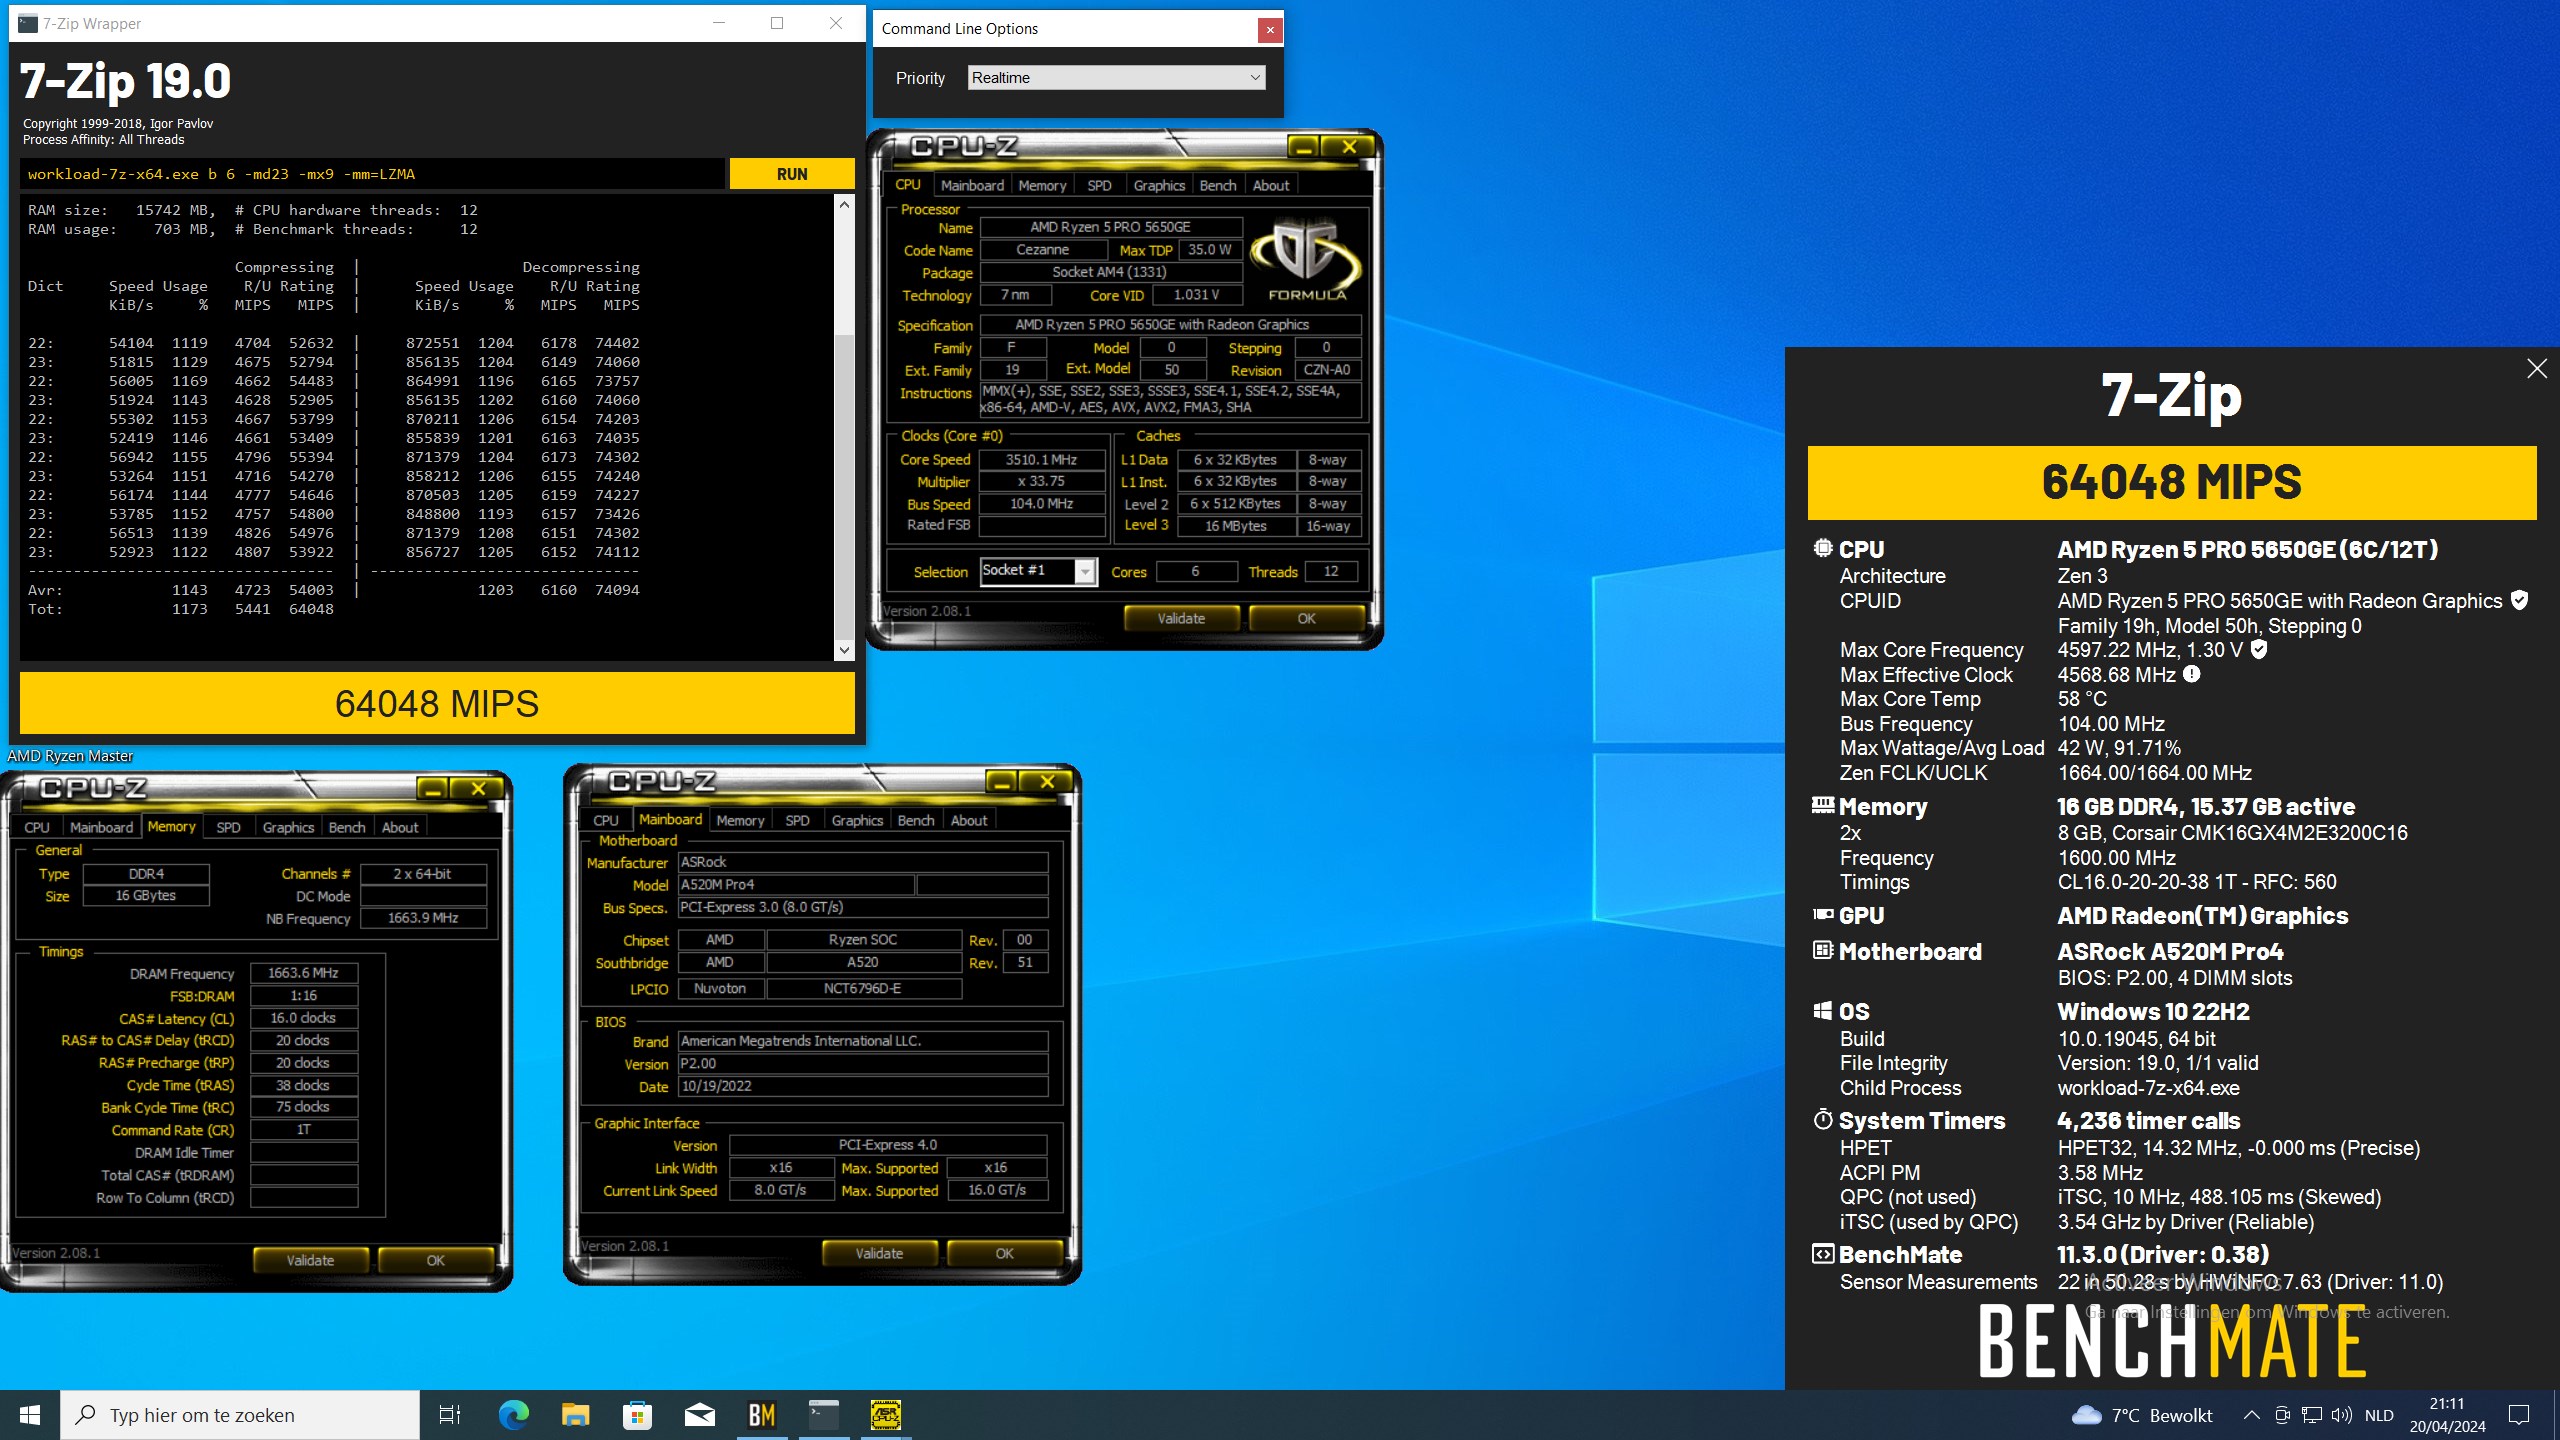Image resolution: width=2560 pixels, height=1440 pixels.
Task: Switch to BenchMate taskbar icon
Action: (x=762, y=1415)
